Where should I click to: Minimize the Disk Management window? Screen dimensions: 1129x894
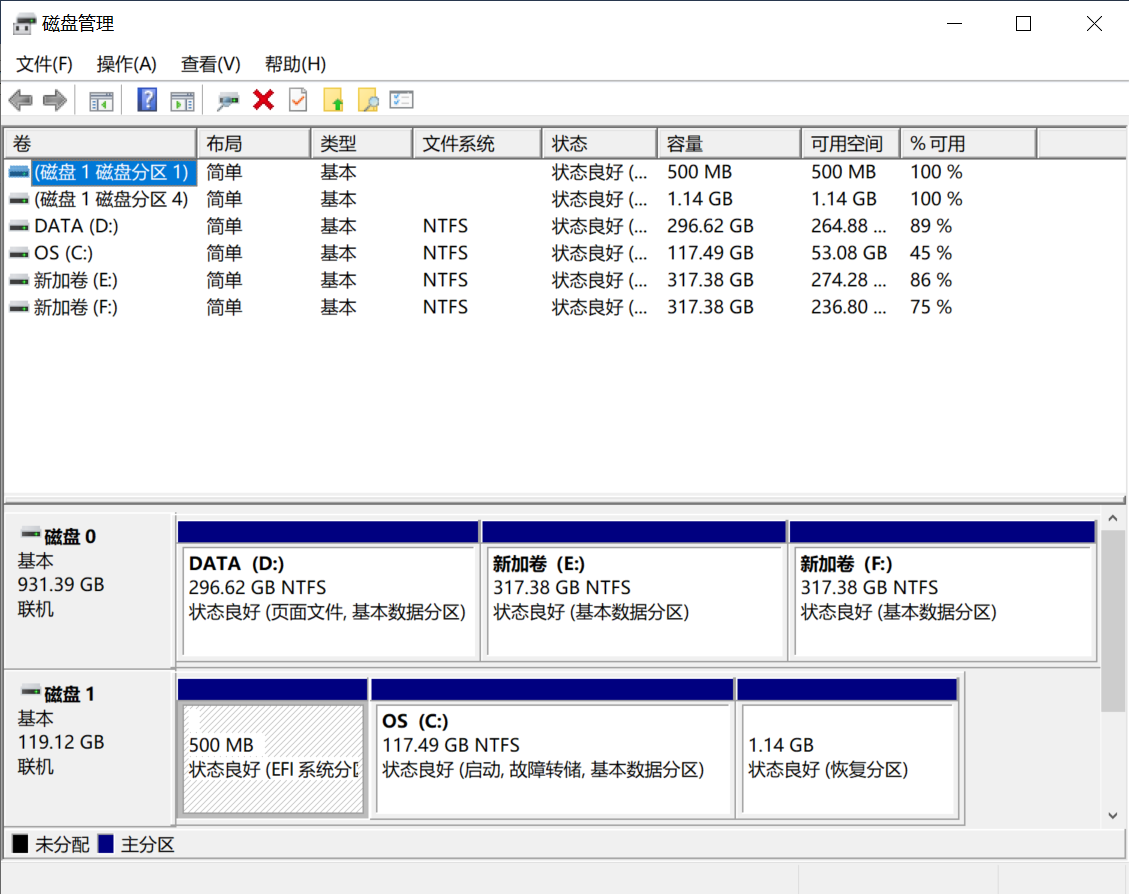[x=955, y=24]
